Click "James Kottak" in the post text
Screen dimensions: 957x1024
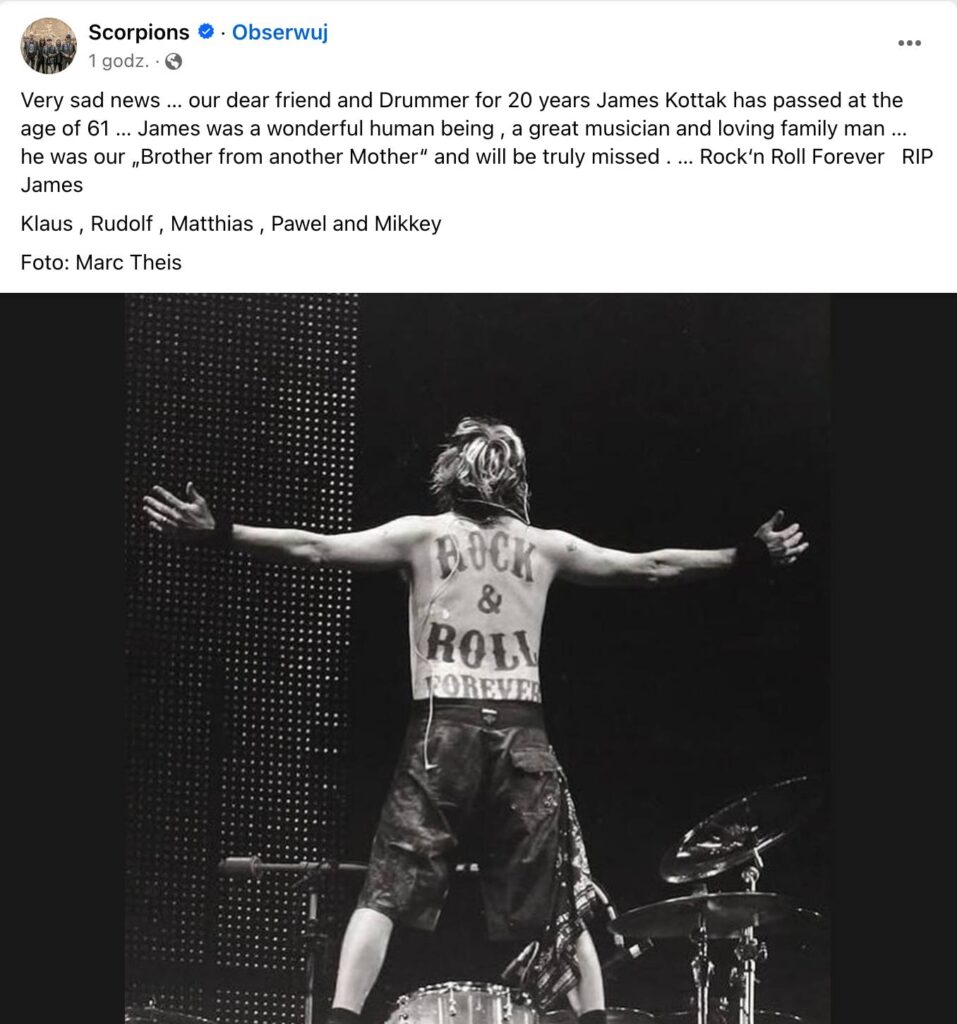tap(649, 100)
